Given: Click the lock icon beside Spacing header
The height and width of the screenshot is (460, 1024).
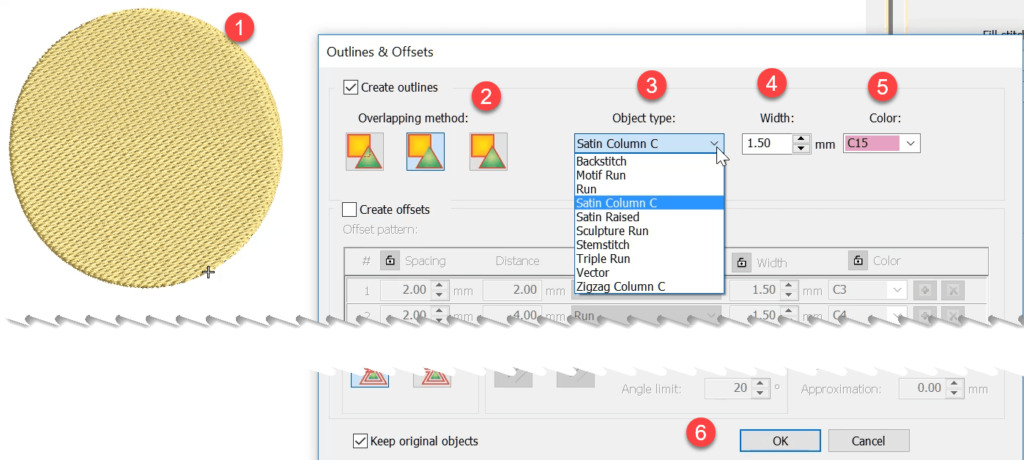Looking at the screenshot, I should (390, 261).
